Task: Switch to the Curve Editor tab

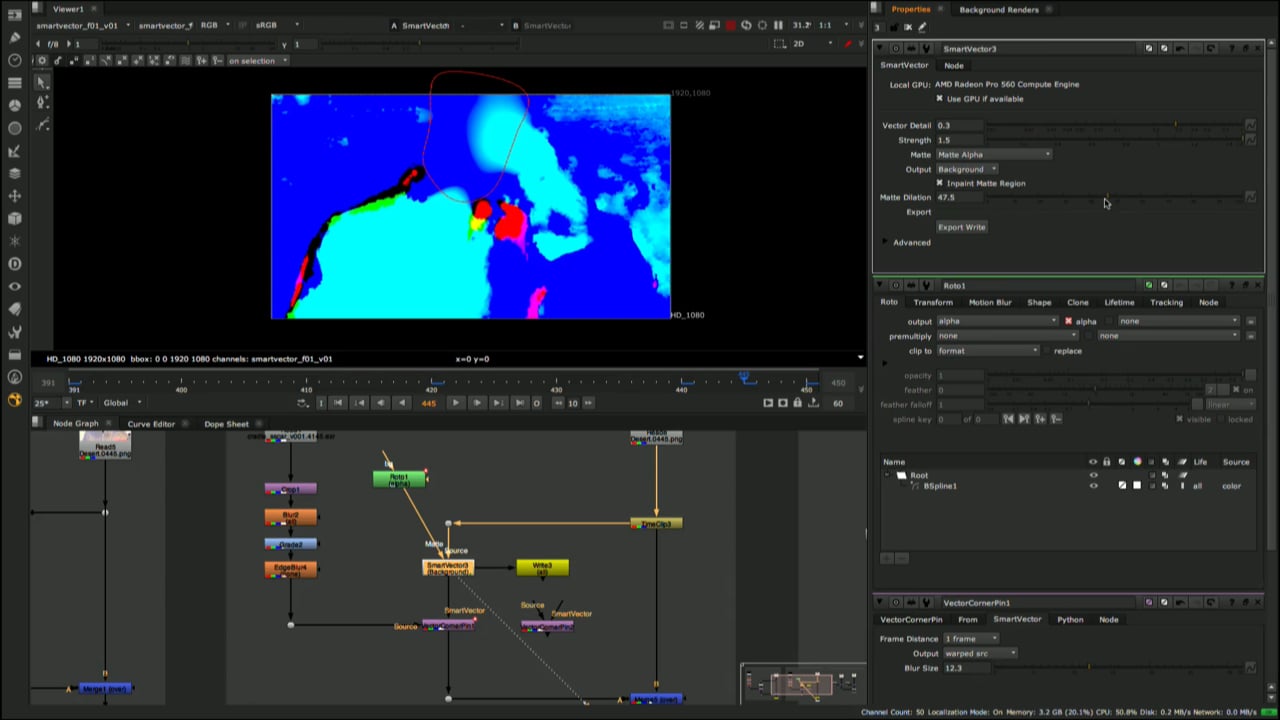Action: point(150,424)
